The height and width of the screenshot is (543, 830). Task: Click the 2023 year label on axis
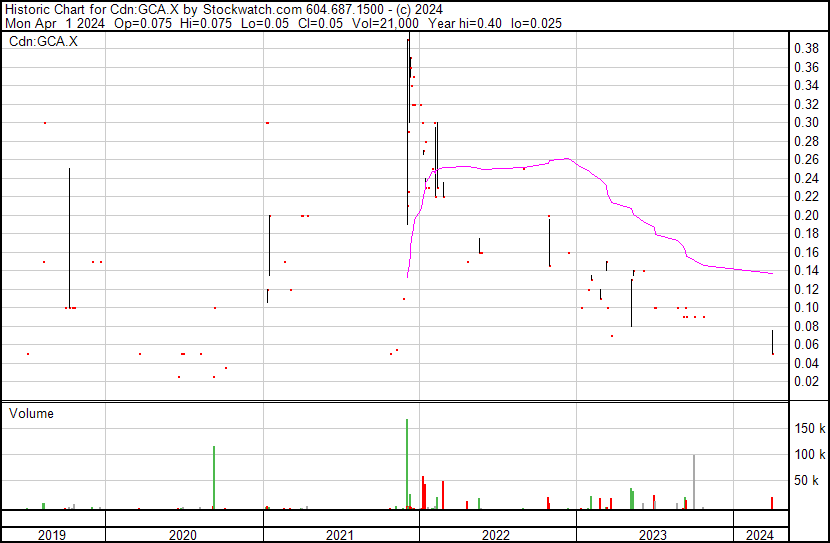pyautogui.click(x=653, y=535)
